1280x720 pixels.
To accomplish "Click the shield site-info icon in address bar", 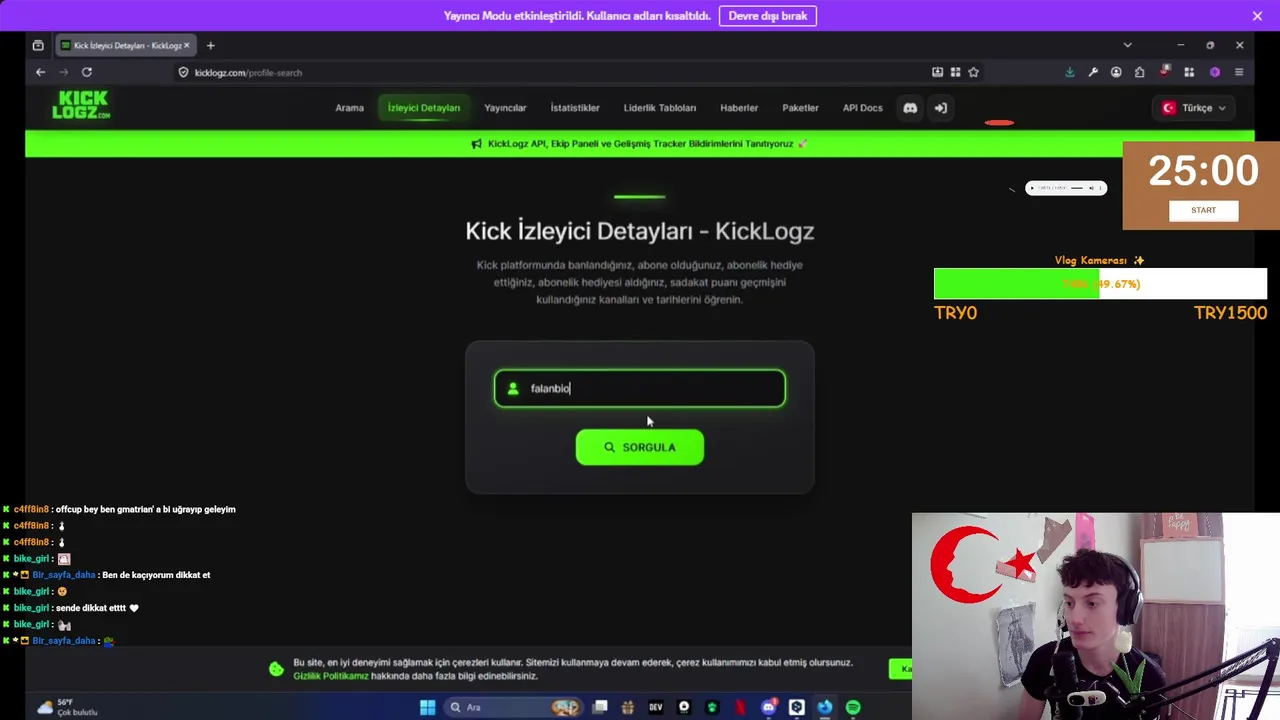I will click(183, 72).
